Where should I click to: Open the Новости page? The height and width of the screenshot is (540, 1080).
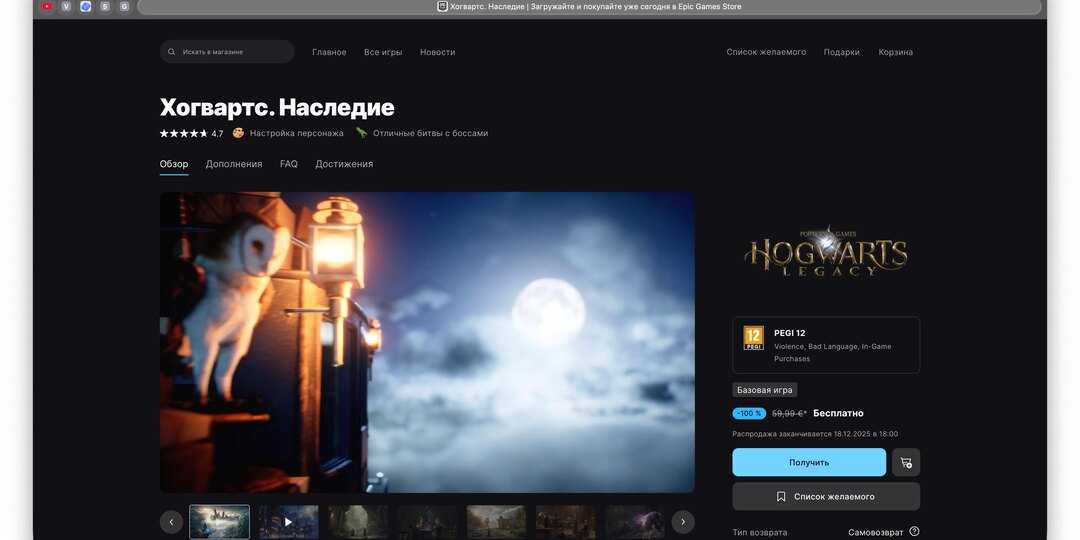point(437,52)
